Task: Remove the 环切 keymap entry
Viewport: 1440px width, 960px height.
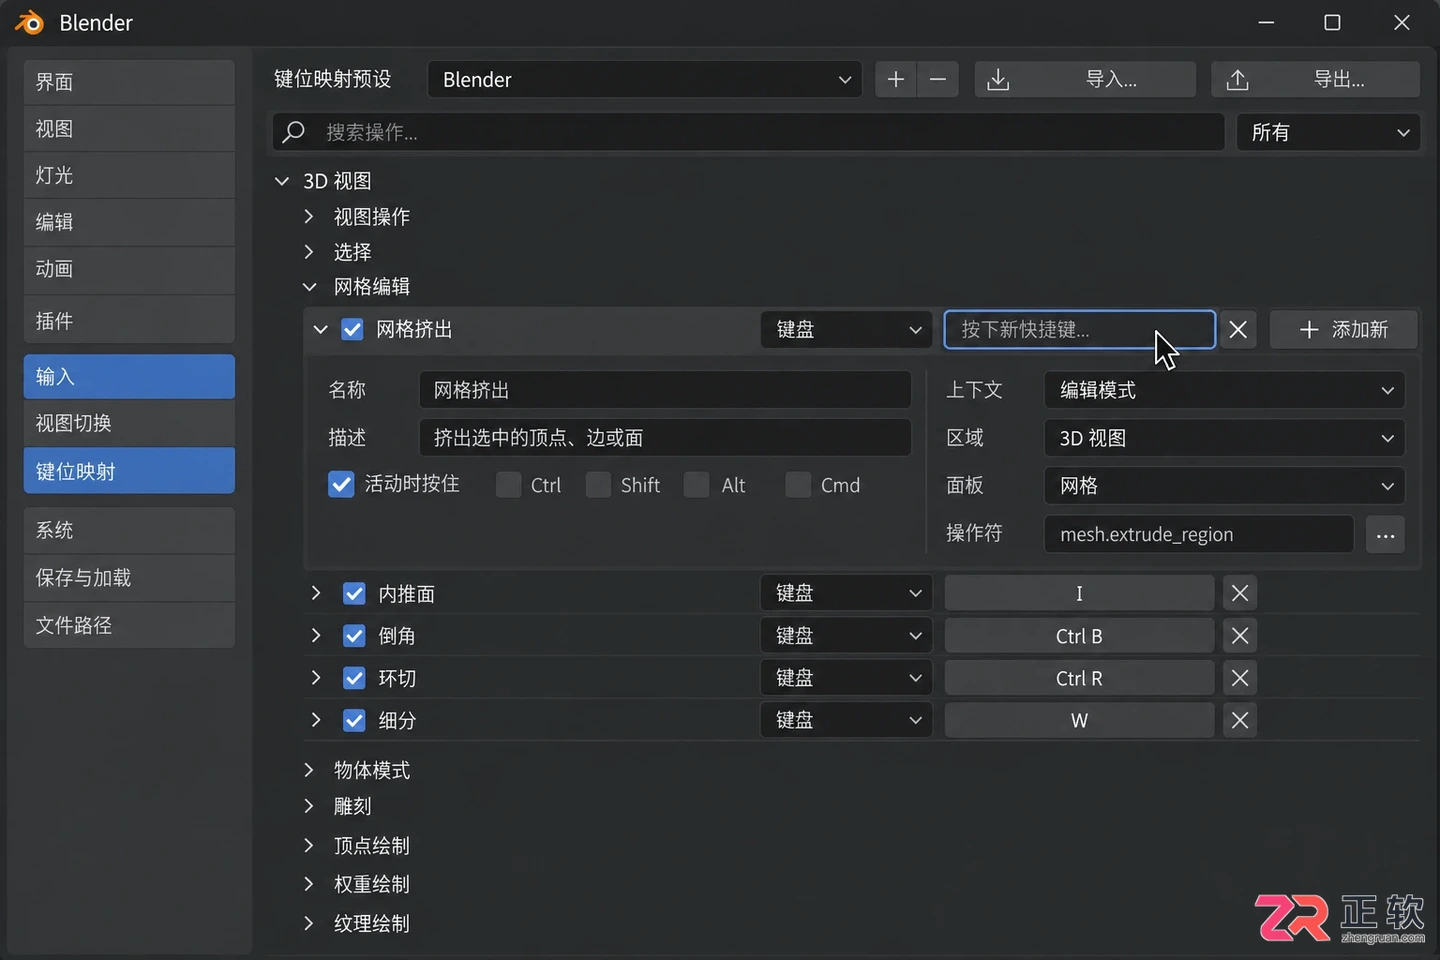Action: (x=1240, y=678)
